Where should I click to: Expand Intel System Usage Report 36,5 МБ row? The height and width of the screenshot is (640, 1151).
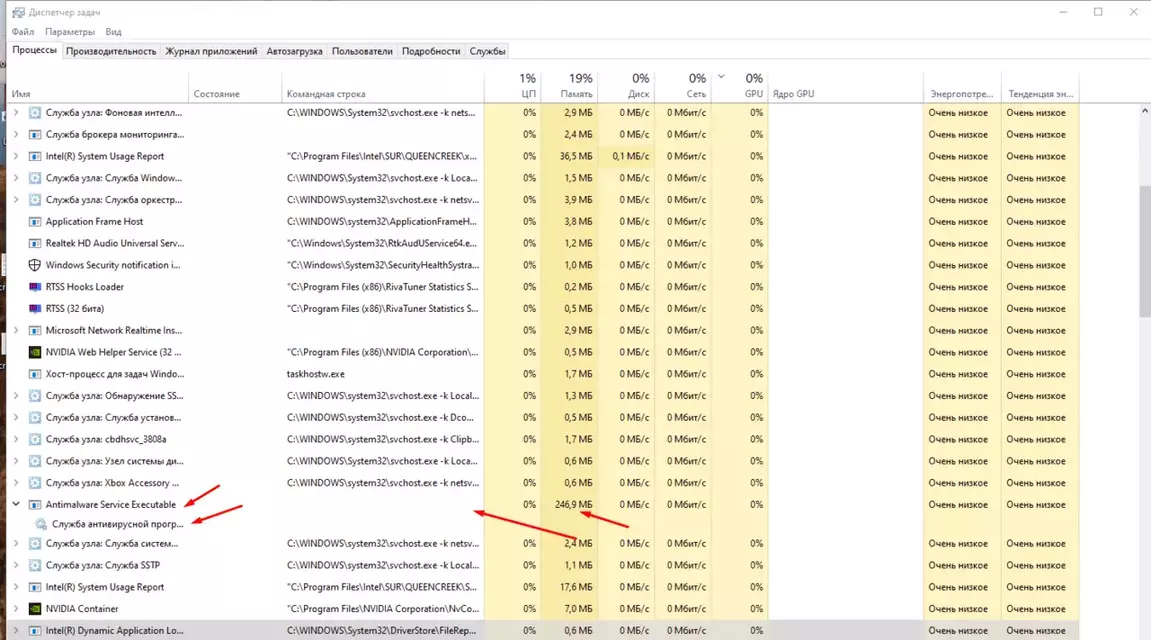point(16,156)
